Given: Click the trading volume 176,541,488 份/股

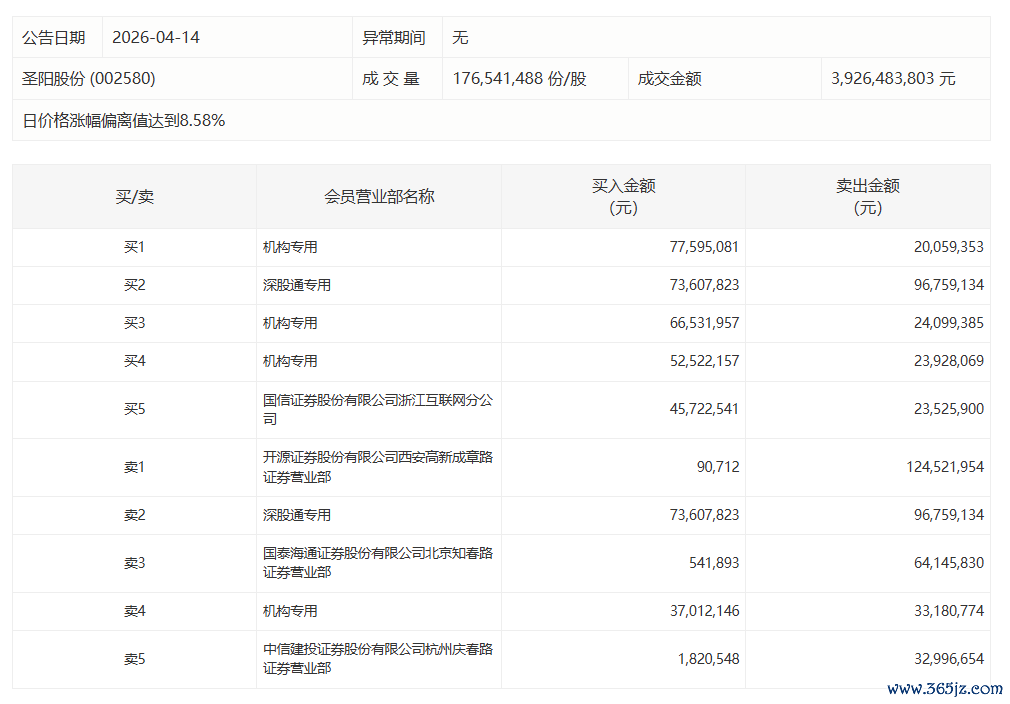Looking at the screenshot, I should tap(519, 79).
